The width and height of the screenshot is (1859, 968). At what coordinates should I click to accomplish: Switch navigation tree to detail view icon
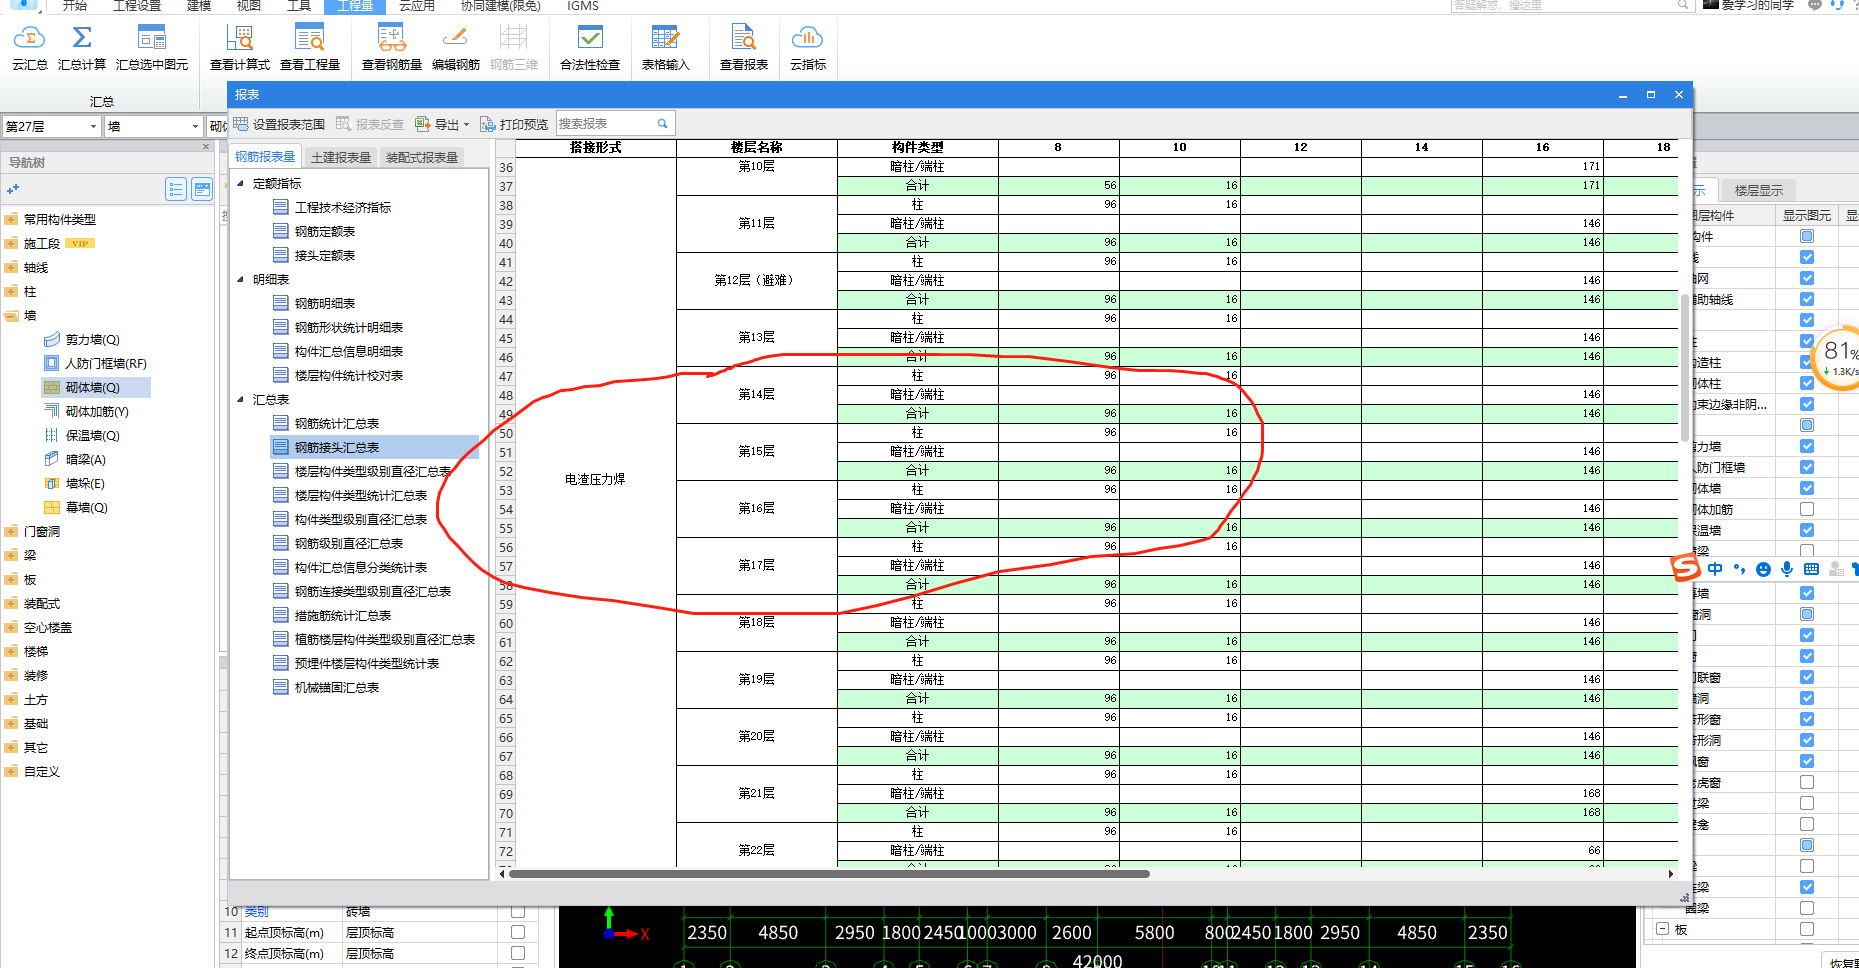202,189
